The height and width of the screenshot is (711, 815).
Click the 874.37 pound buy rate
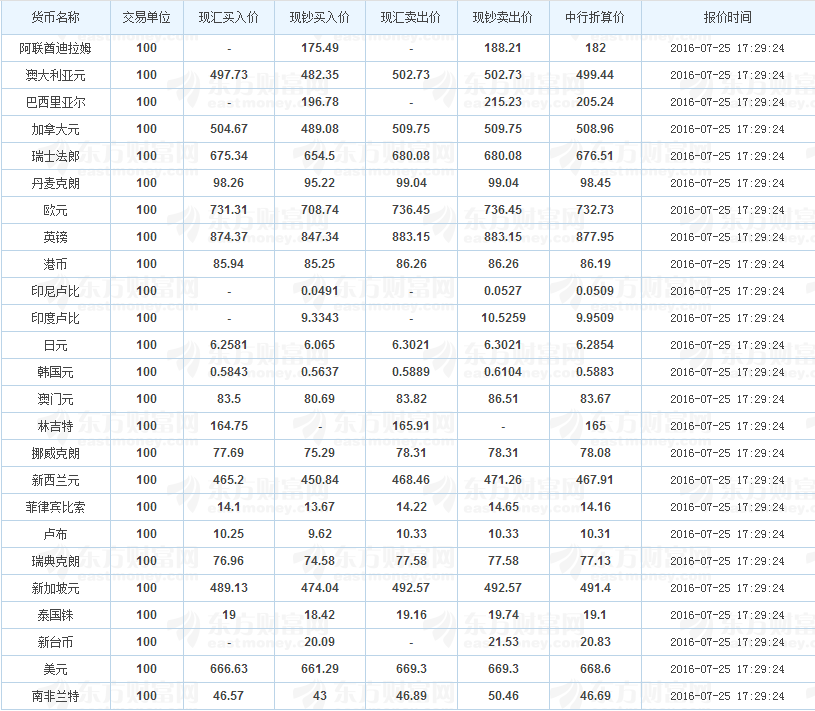click(229, 237)
